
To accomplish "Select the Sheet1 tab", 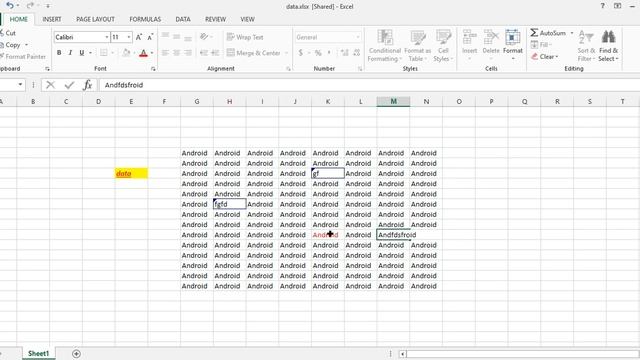I will (38, 353).
